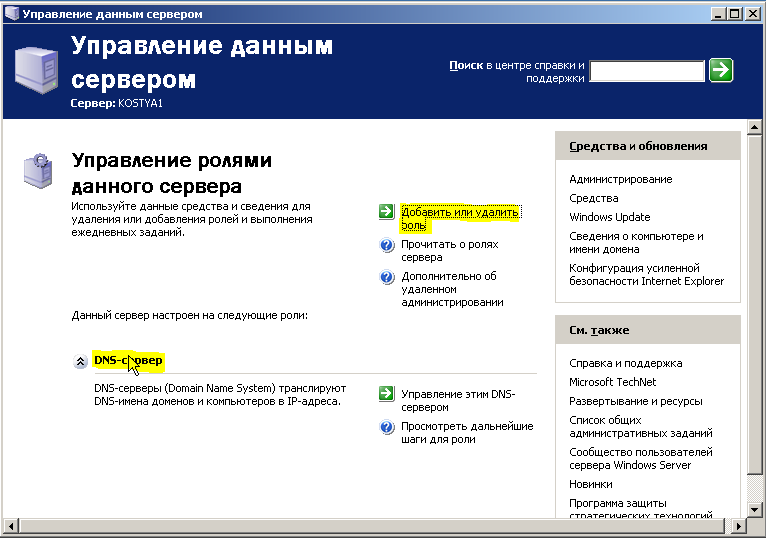
Task: Open Развертывание и ресурсы link
Action: (x=636, y=401)
